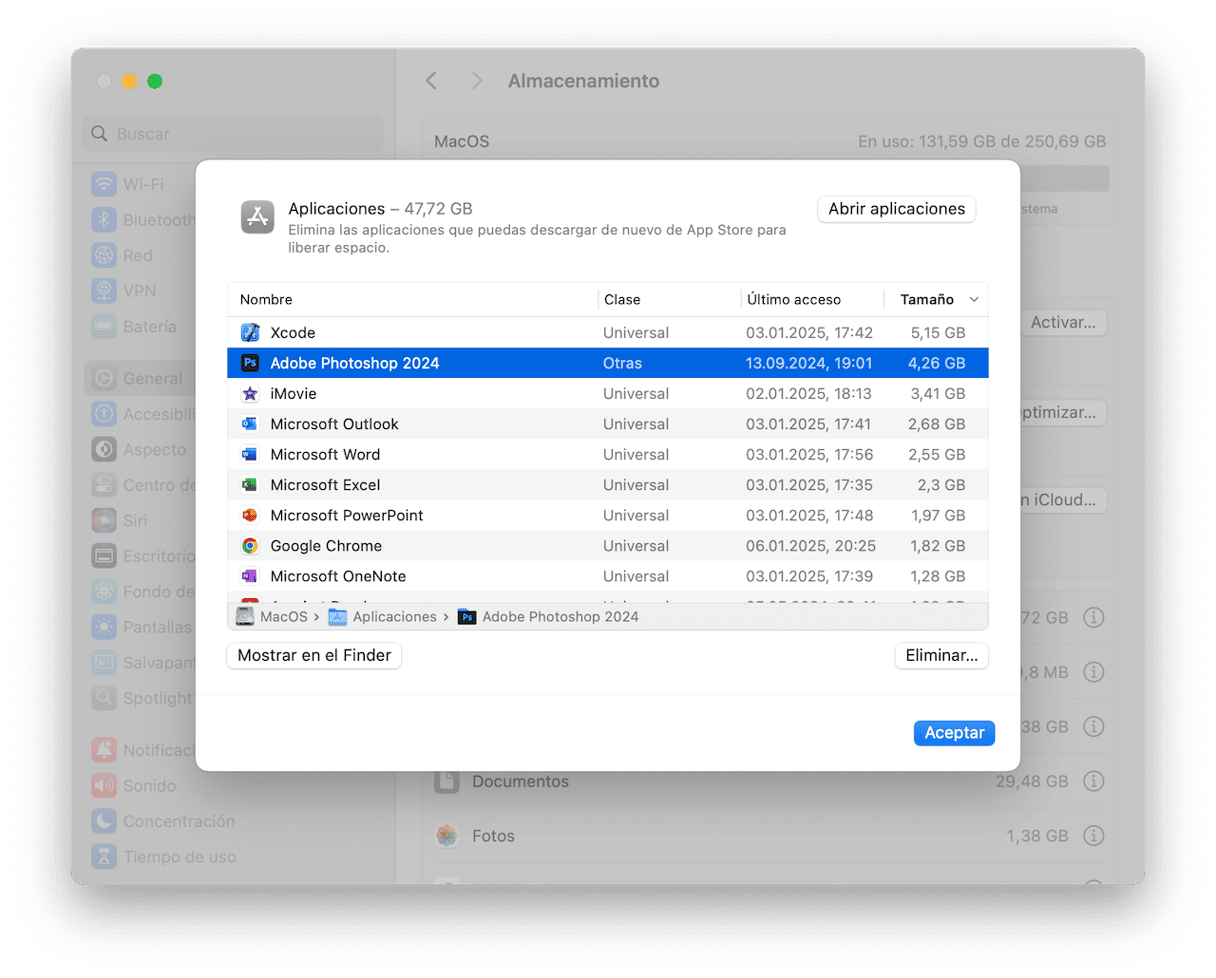
Task: Click Mostrar en el Finder button
Action: 315,656
